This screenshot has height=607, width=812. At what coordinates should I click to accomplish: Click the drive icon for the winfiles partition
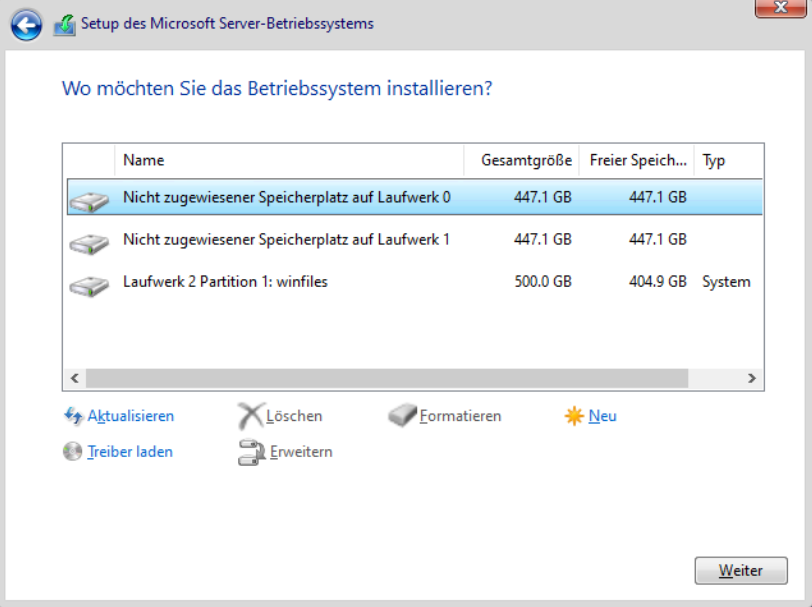click(89, 285)
